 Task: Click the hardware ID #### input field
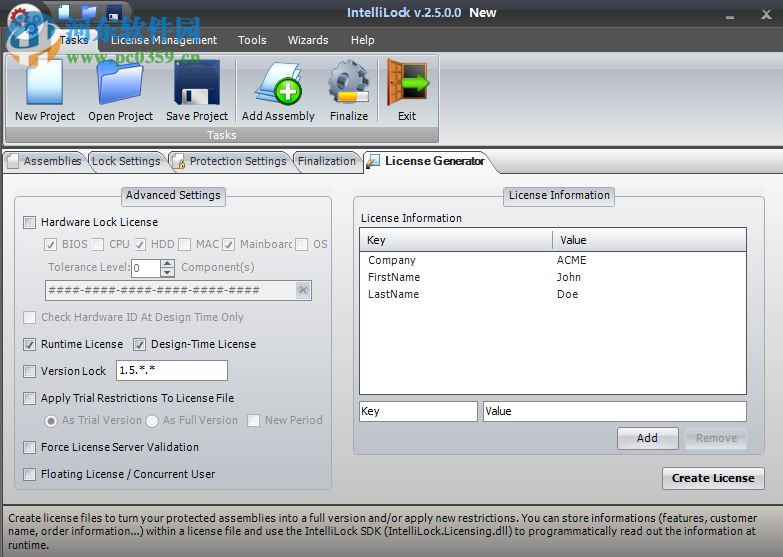[x=171, y=290]
